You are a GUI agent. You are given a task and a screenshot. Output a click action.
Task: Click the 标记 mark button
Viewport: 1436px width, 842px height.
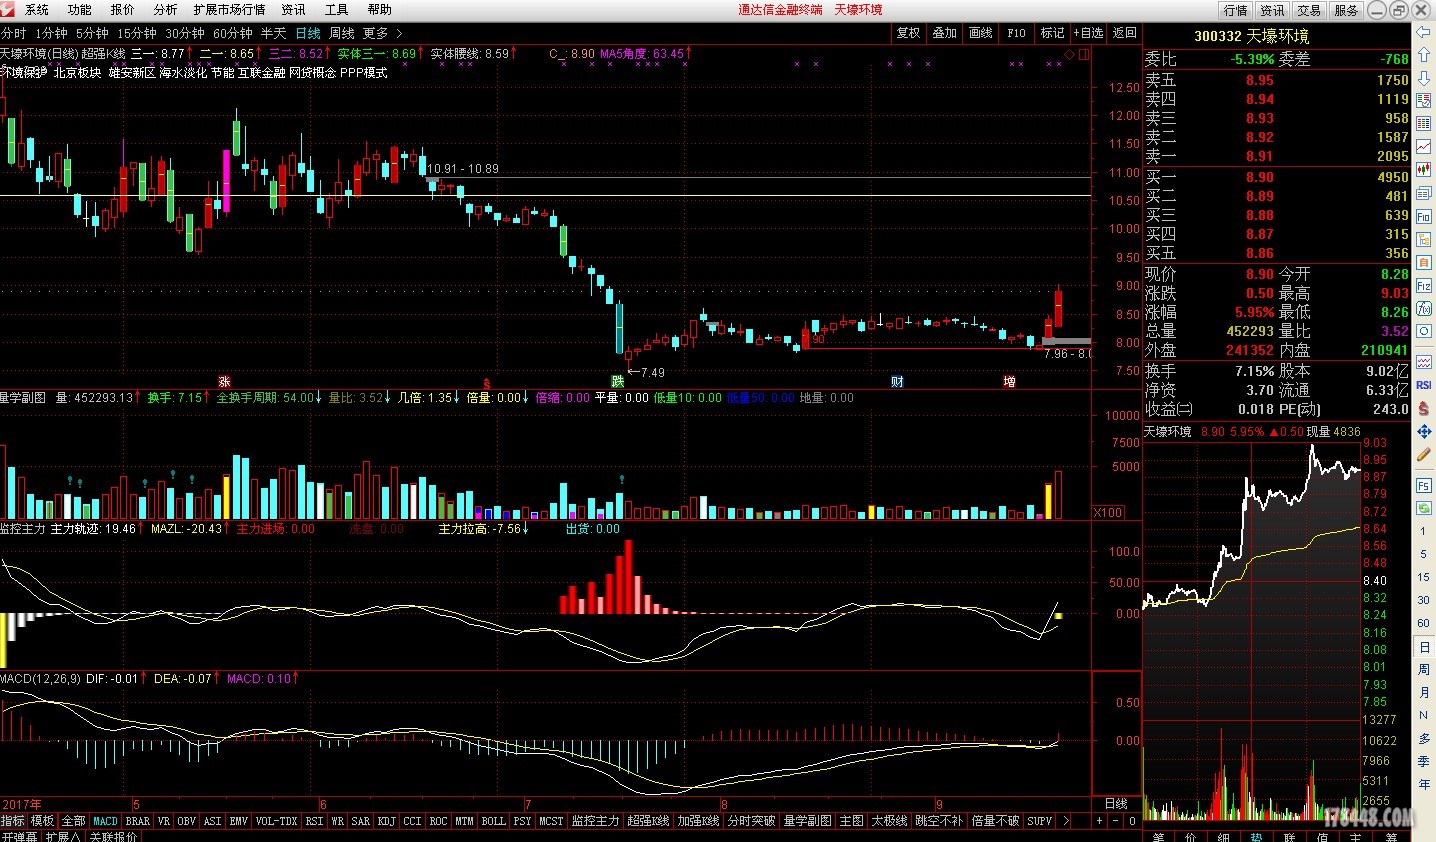[1052, 33]
